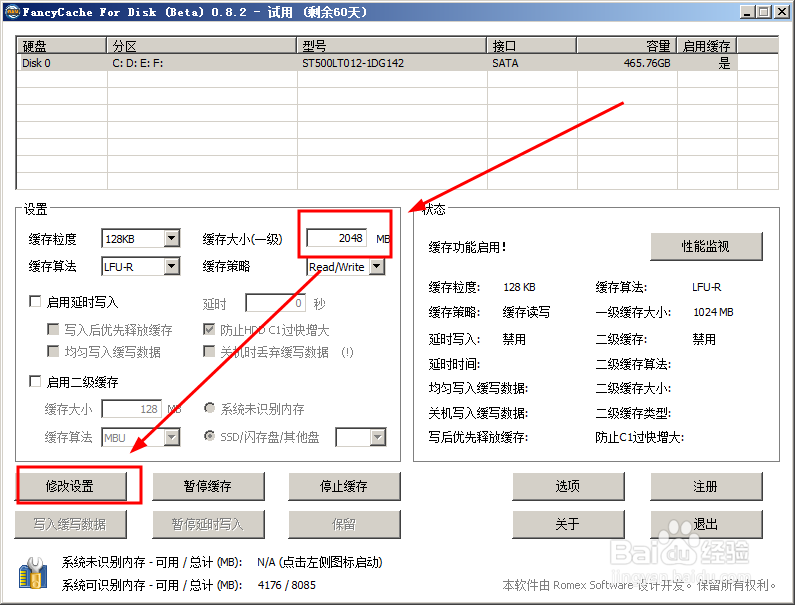Open the 关于 about dialog
795x605 pixels.
[568, 524]
